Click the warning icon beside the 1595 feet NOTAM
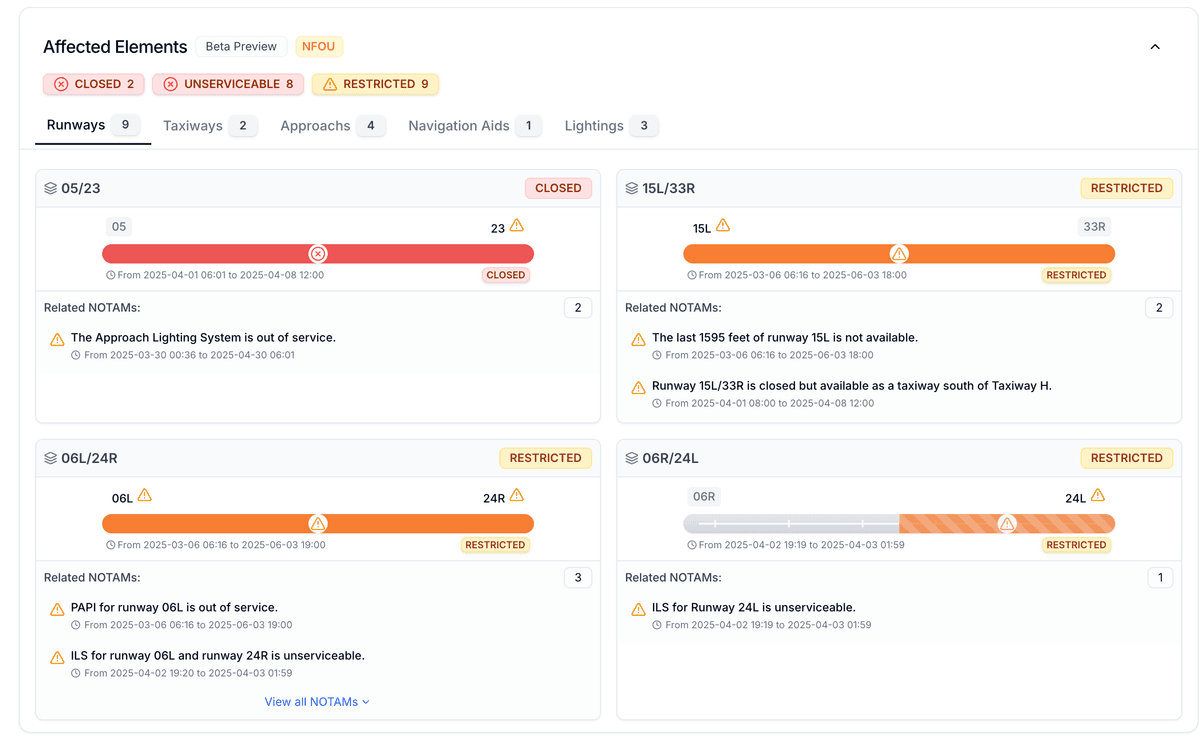Viewport: 1200px width, 737px height. (639, 340)
